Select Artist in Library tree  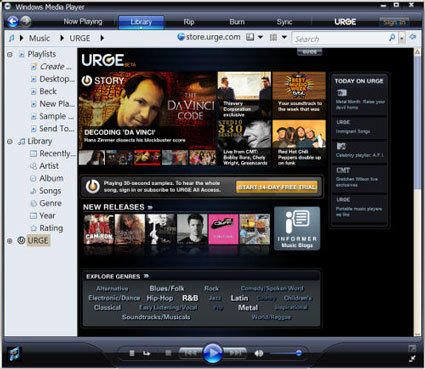click(x=44, y=166)
